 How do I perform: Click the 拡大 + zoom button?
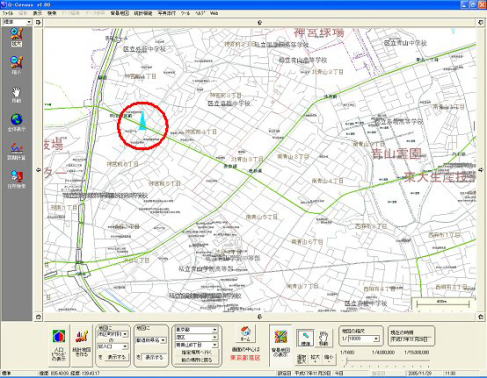[315, 358]
